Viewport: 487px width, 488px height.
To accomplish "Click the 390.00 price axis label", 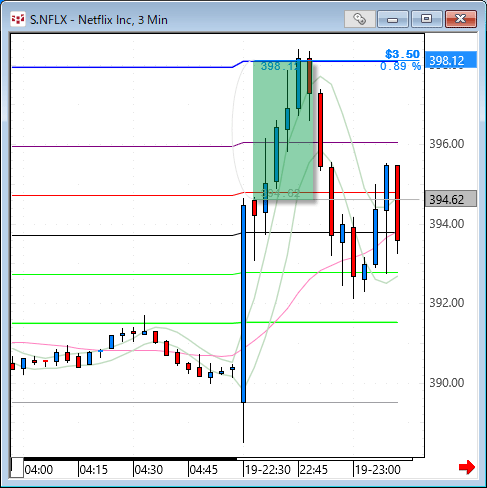I will click(x=446, y=383).
